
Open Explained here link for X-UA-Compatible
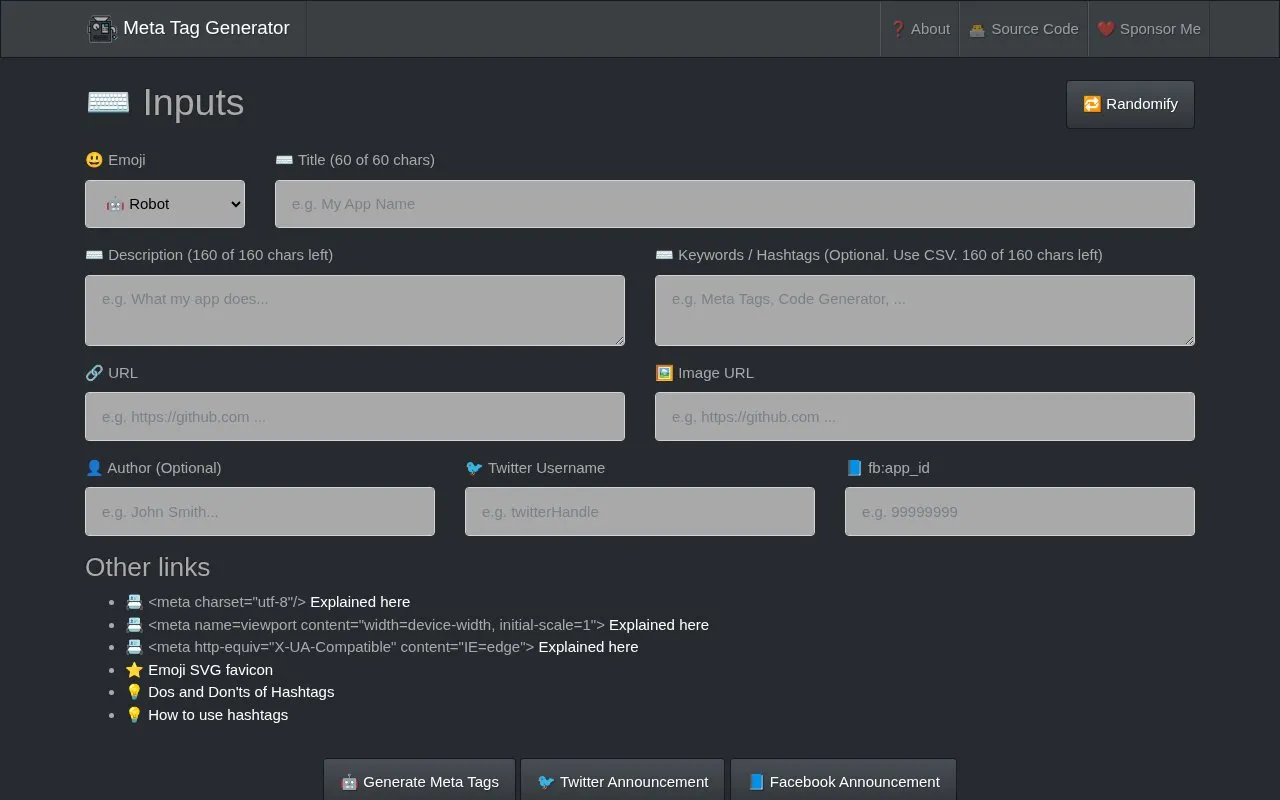point(588,647)
